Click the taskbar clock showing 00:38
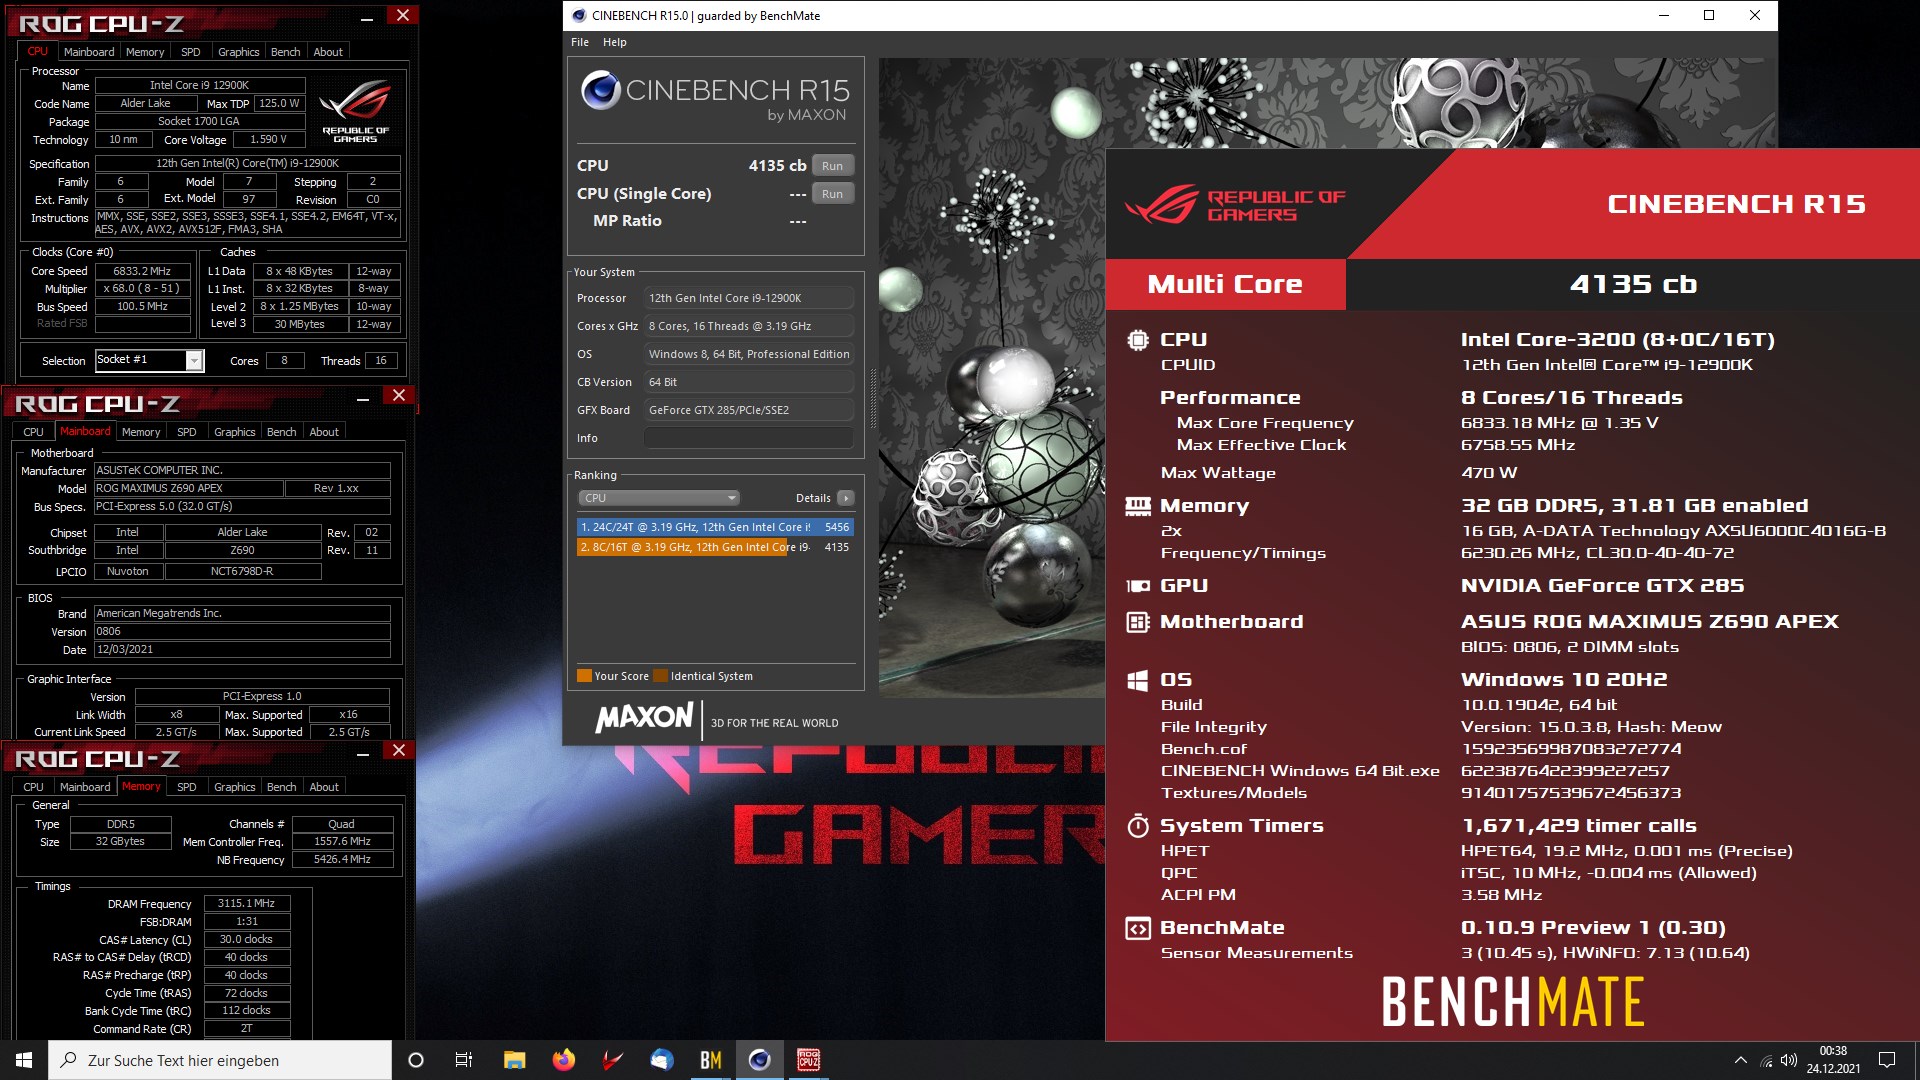Image resolution: width=1920 pixels, height=1080 pixels. click(1833, 1060)
